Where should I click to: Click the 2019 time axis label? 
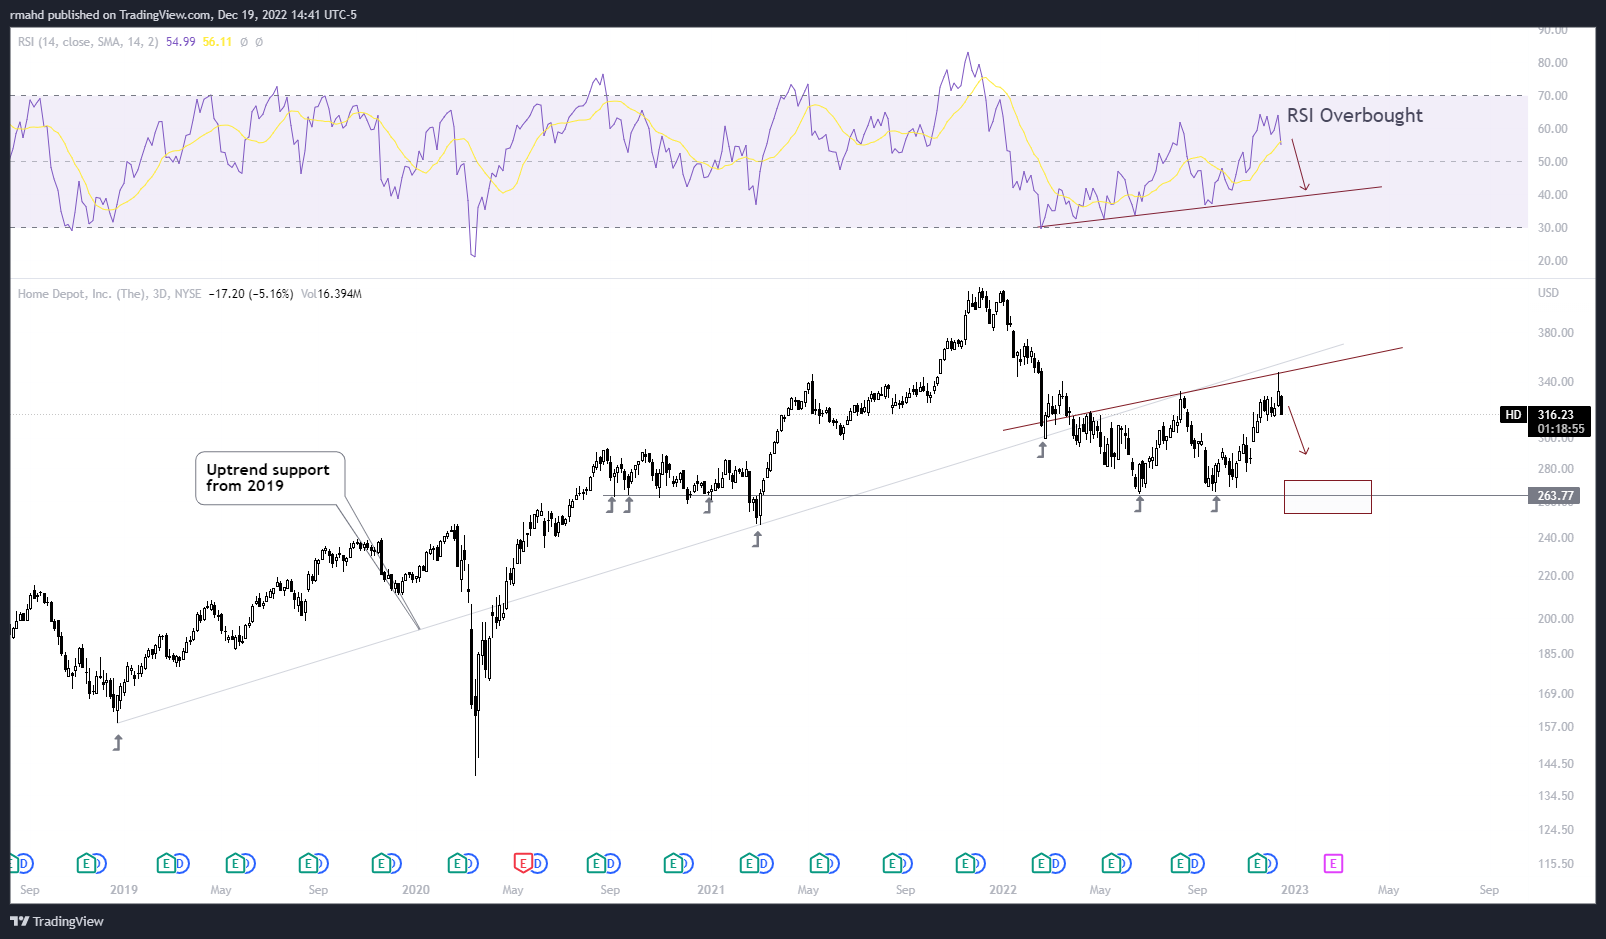(124, 890)
